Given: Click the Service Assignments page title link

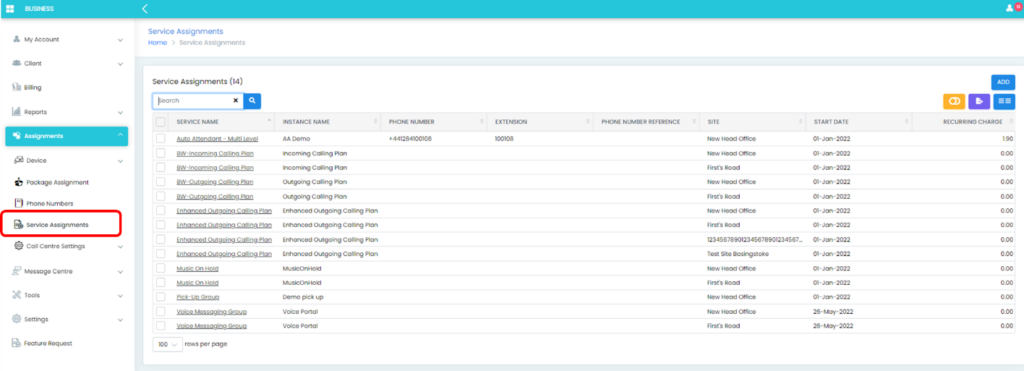Looking at the screenshot, I should (185, 31).
